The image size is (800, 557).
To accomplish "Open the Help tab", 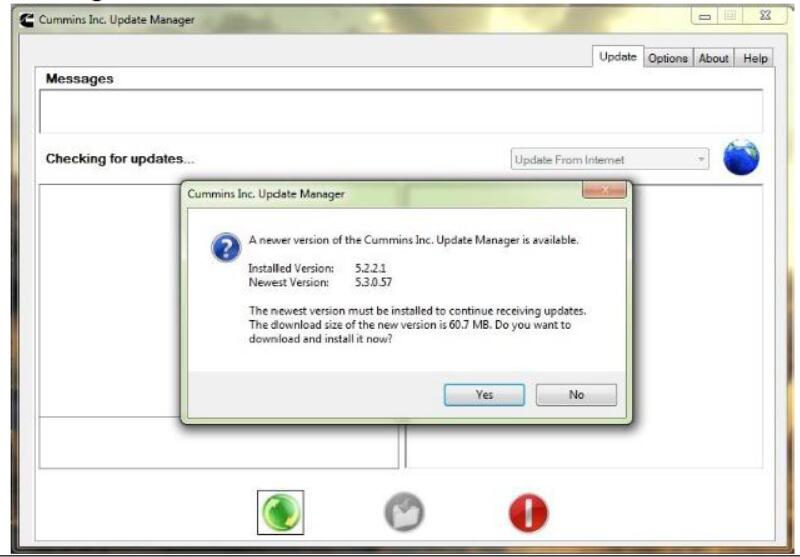I will (x=755, y=59).
